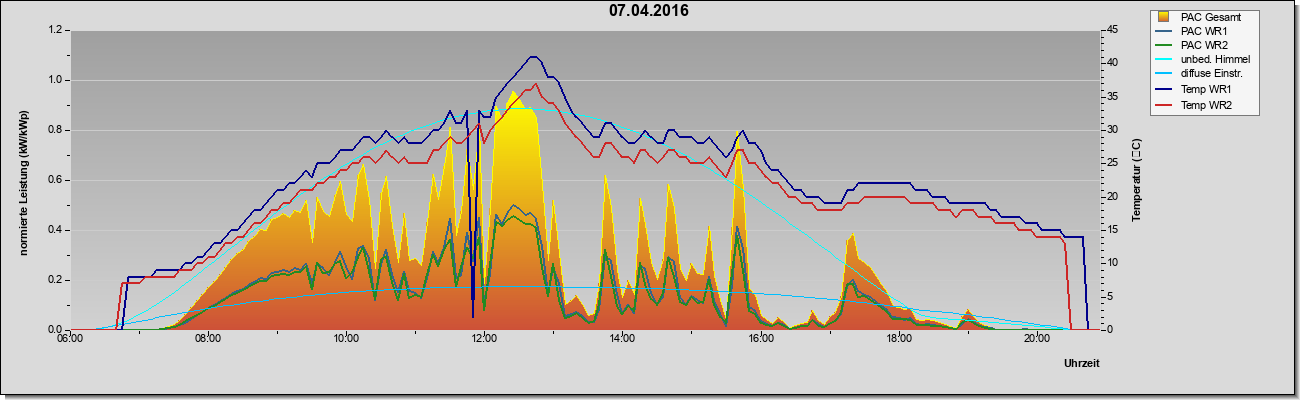Click the chart title 07.04.2016

(648, 11)
